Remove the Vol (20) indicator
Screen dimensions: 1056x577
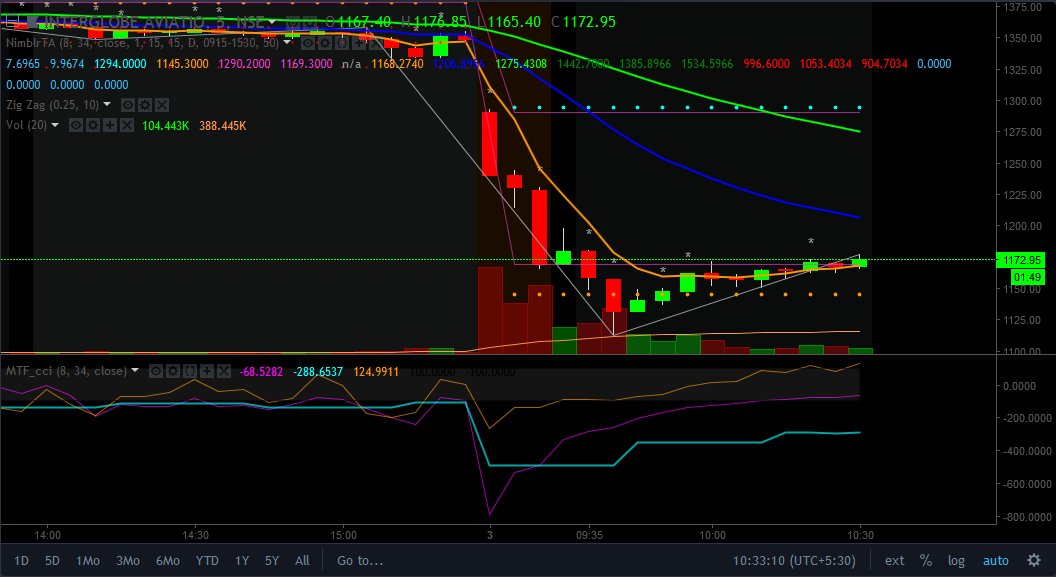point(127,125)
